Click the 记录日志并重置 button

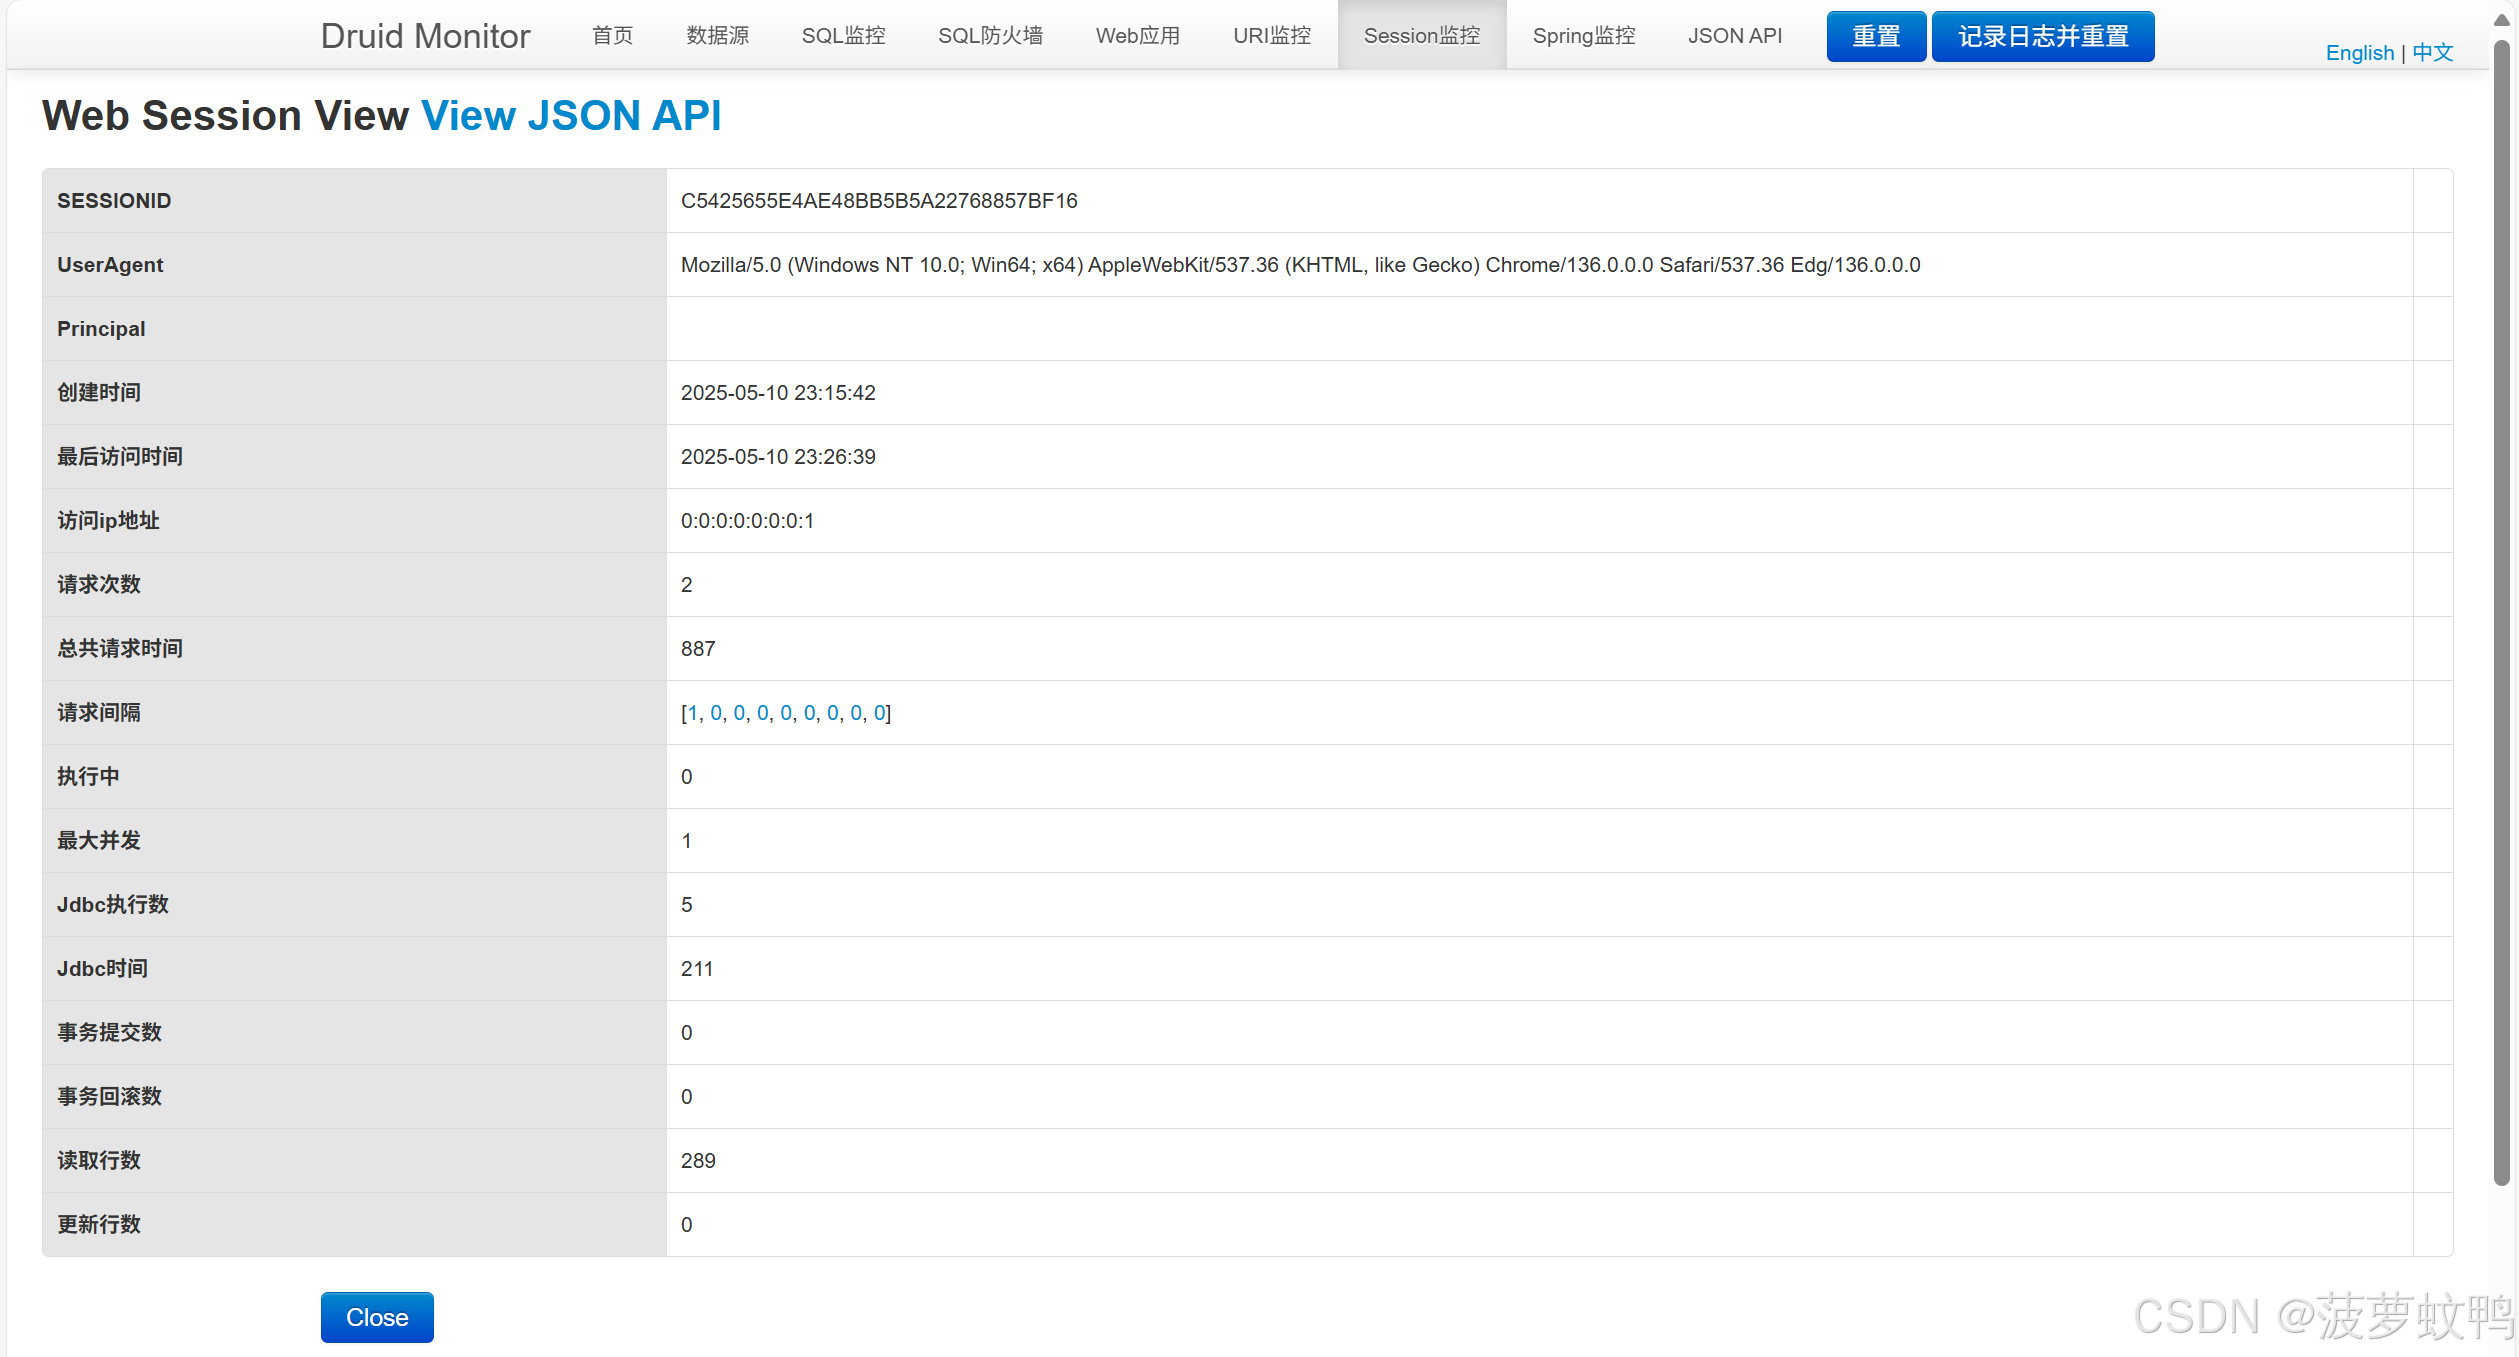2042,37
